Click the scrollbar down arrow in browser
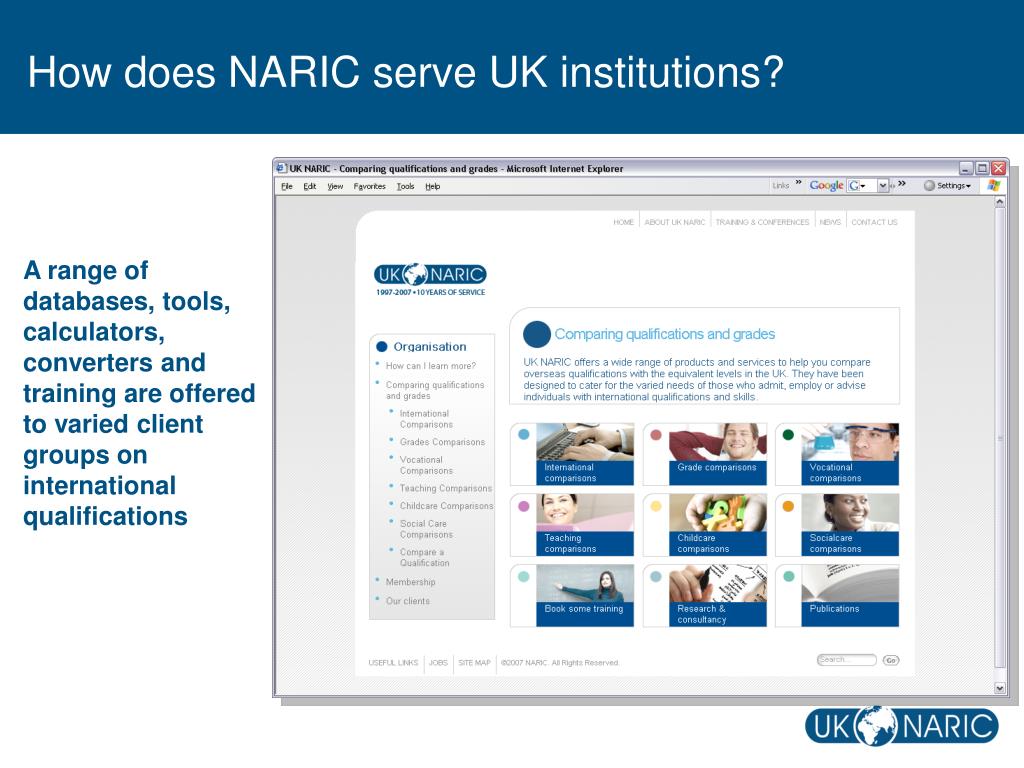This screenshot has width=1024, height=768. pyautogui.click(x=999, y=688)
